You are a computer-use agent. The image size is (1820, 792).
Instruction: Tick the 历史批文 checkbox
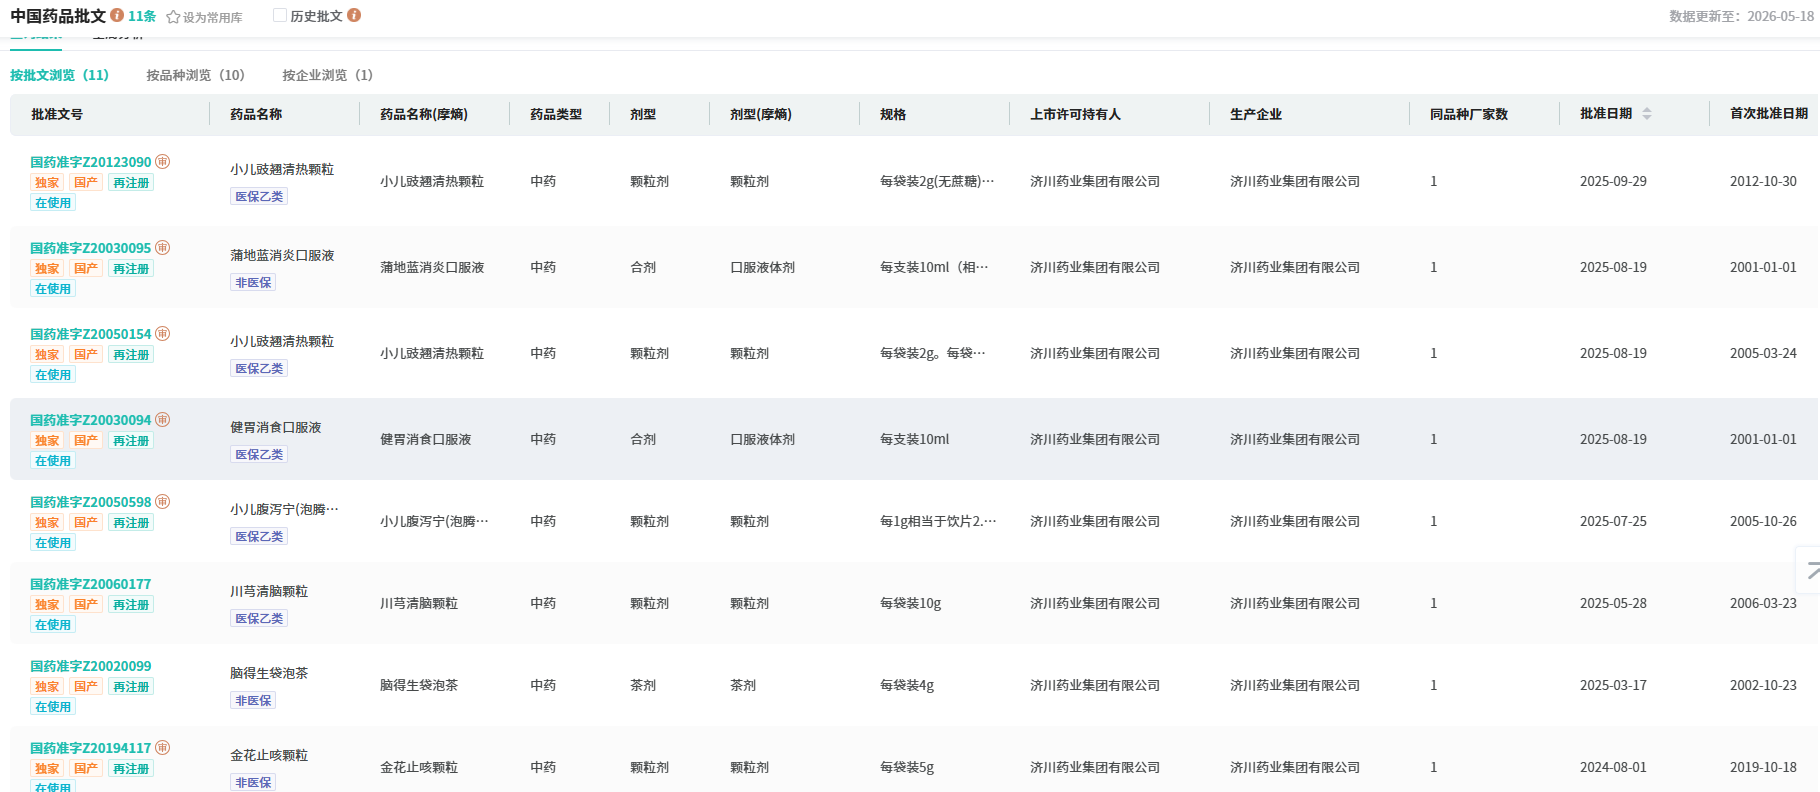(280, 16)
